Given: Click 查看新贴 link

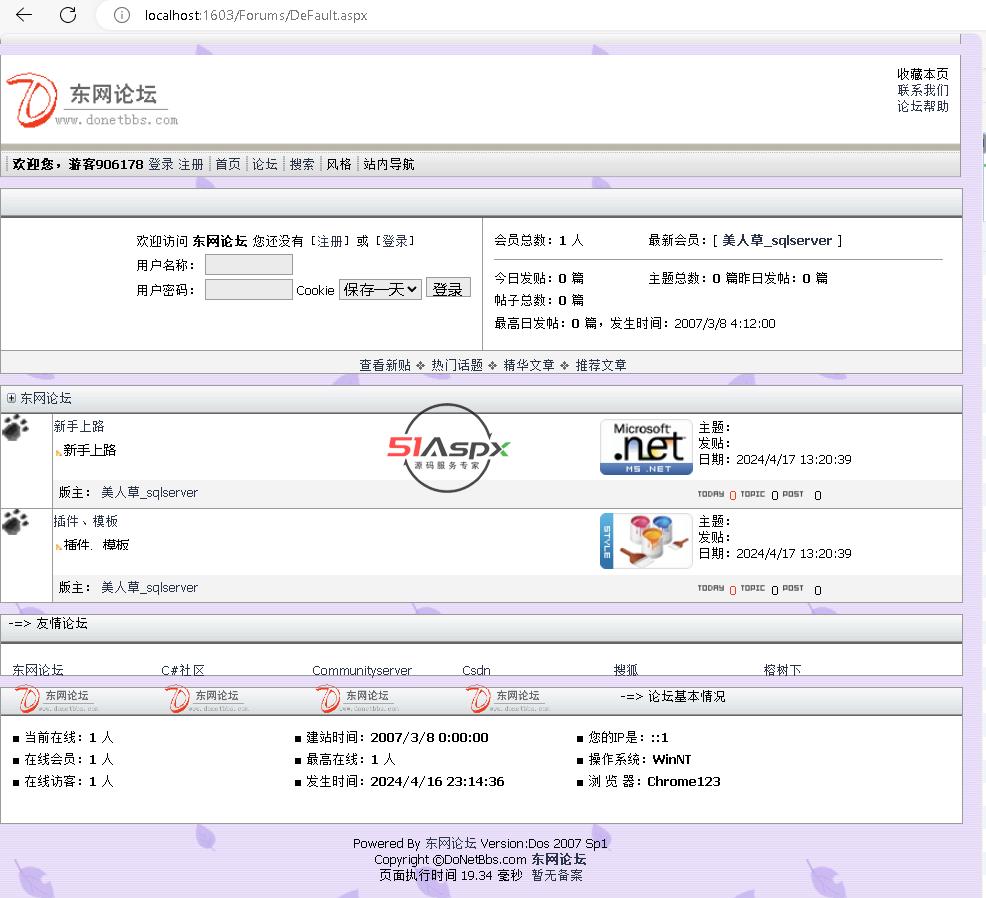Looking at the screenshot, I should coord(385,365).
